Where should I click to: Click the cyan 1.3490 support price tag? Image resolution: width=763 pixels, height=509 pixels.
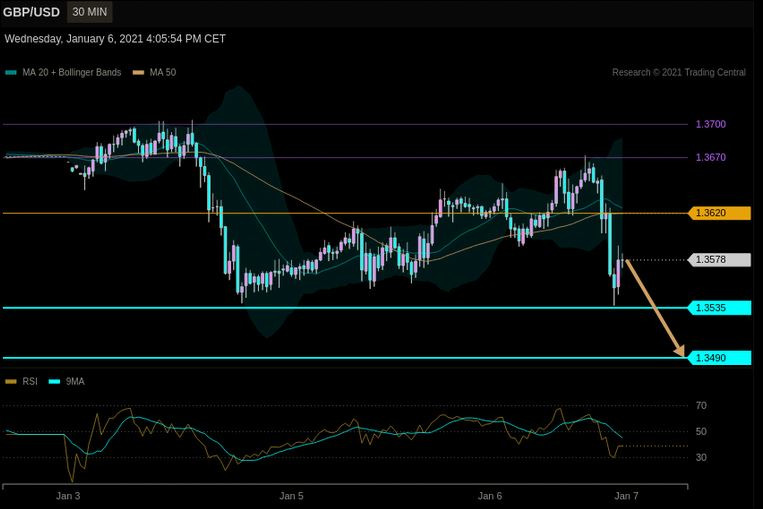[x=720, y=358]
